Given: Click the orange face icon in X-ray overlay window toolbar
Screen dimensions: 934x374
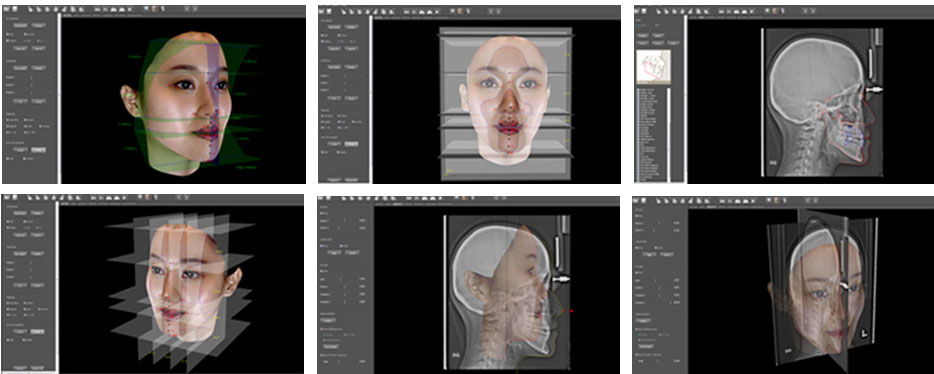Looking at the screenshot, I should pyautogui.click(x=464, y=198).
